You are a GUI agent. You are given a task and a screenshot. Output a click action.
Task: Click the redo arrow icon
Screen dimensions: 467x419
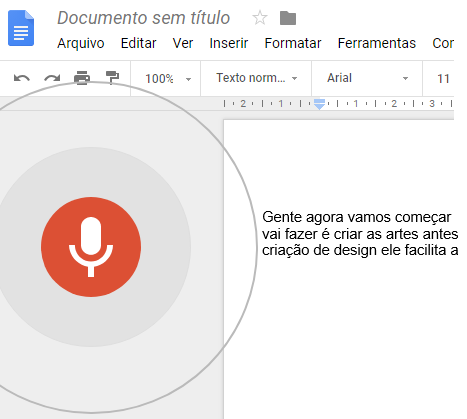[x=52, y=79]
